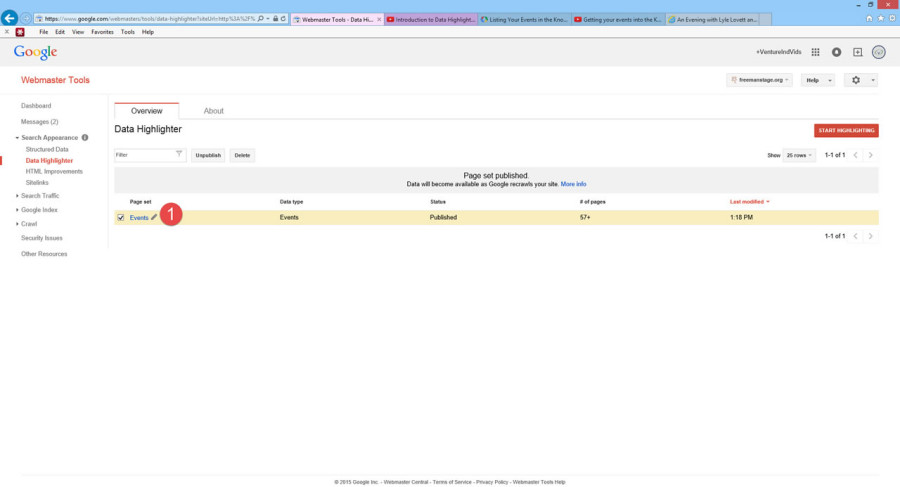Toggle the Events row checkbox
This screenshot has height=487, width=900.
(121, 218)
